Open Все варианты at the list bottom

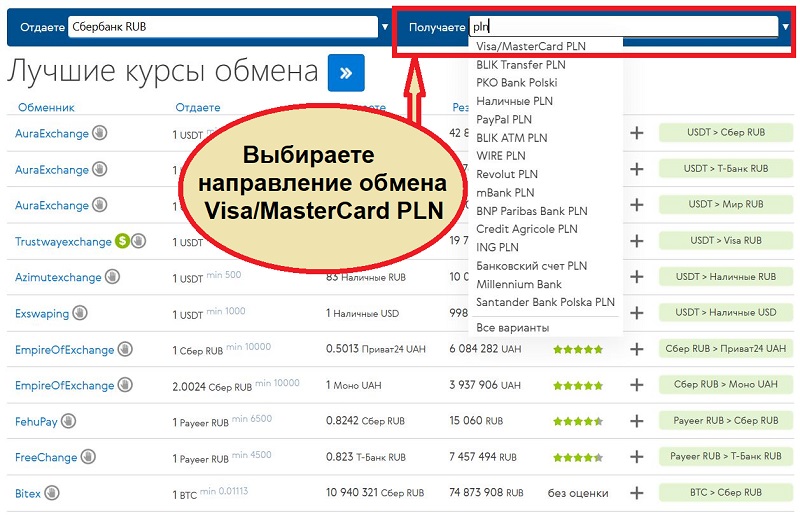click(512, 328)
